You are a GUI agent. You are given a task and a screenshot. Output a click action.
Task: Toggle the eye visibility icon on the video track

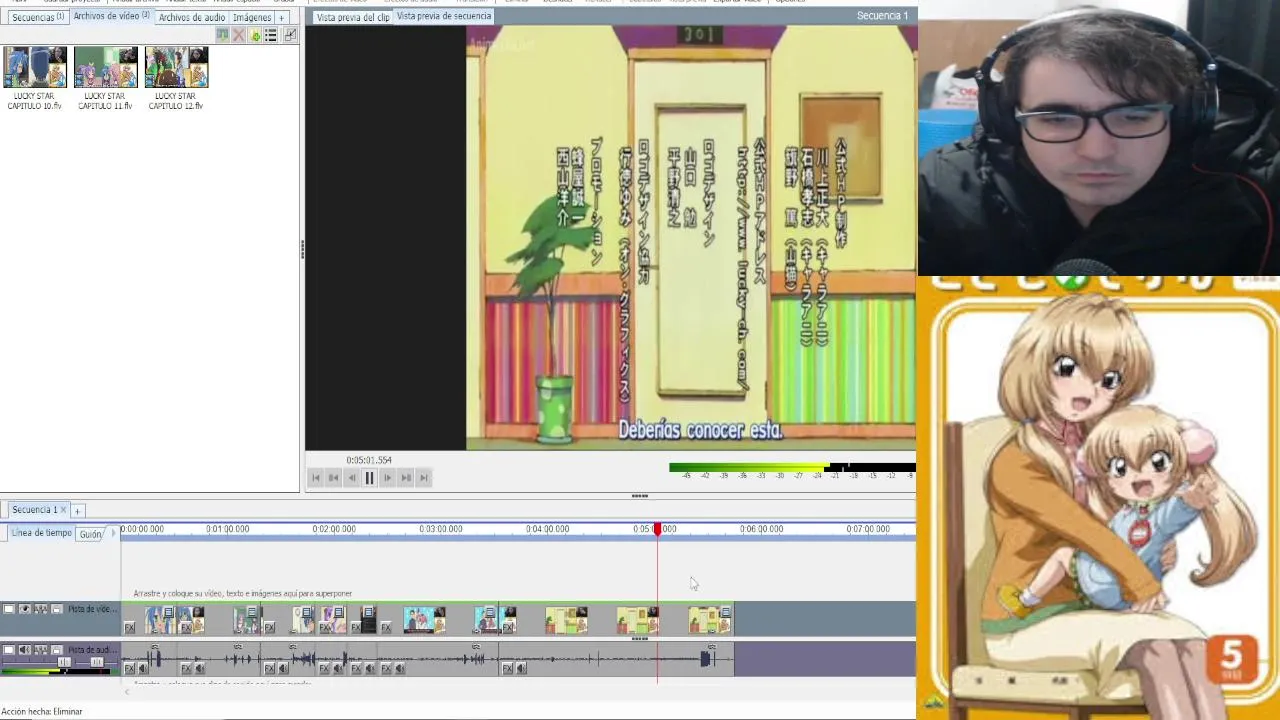coord(25,609)
